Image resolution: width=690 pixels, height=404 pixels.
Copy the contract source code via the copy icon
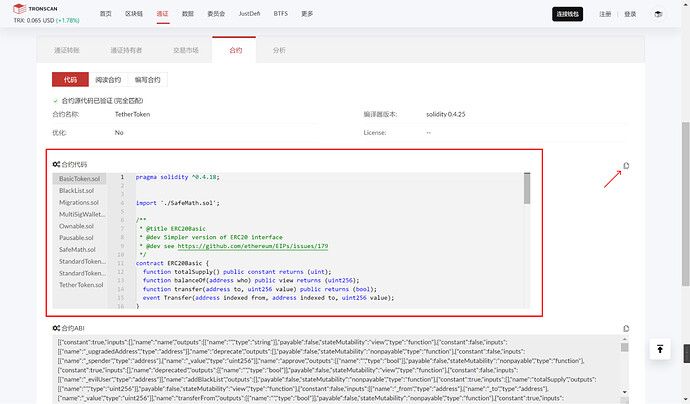coord(626,165)
